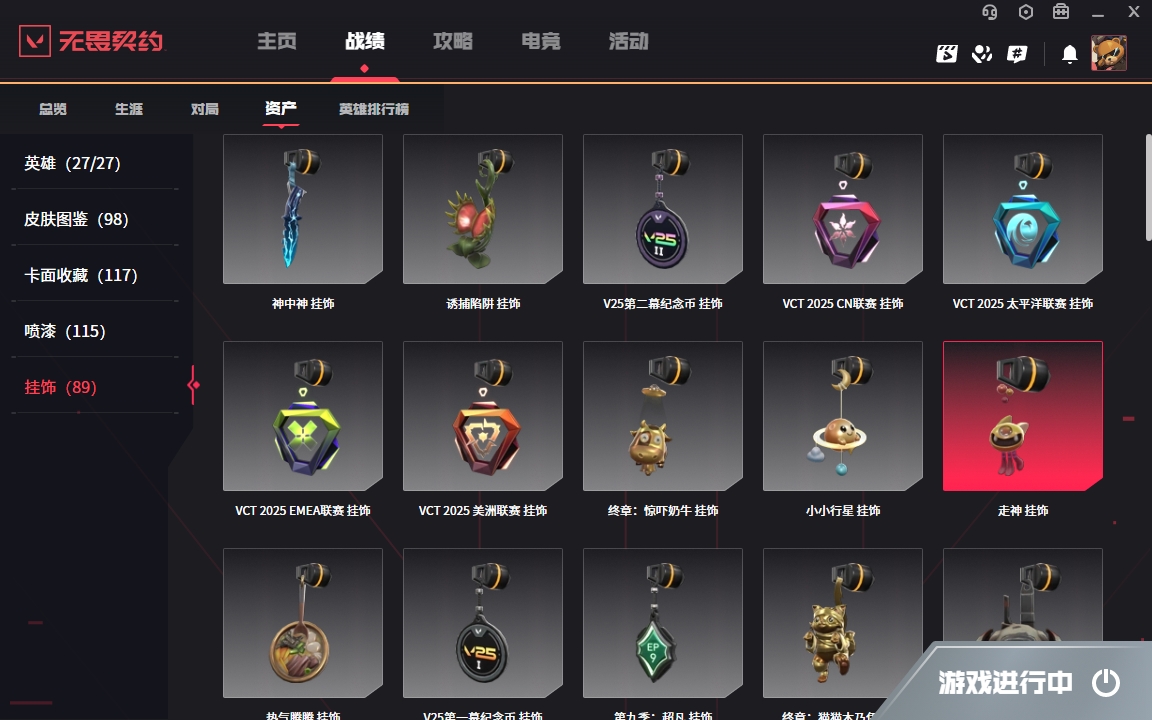
Task: Open the 总览 sub-tab
Action: coord(53,109)
